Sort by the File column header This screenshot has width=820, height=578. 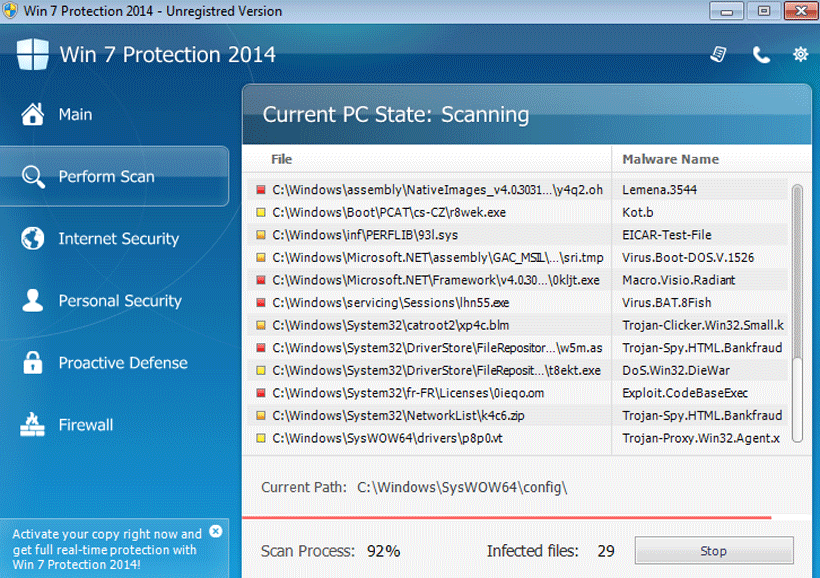(x=282, y=159)
